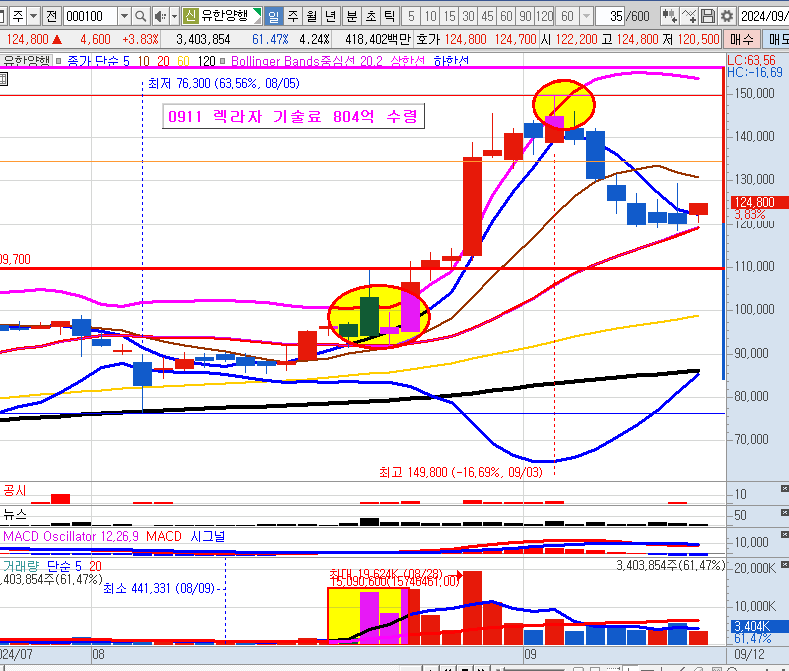
Task: Click the add line tool icon
Action: point(689,16)
